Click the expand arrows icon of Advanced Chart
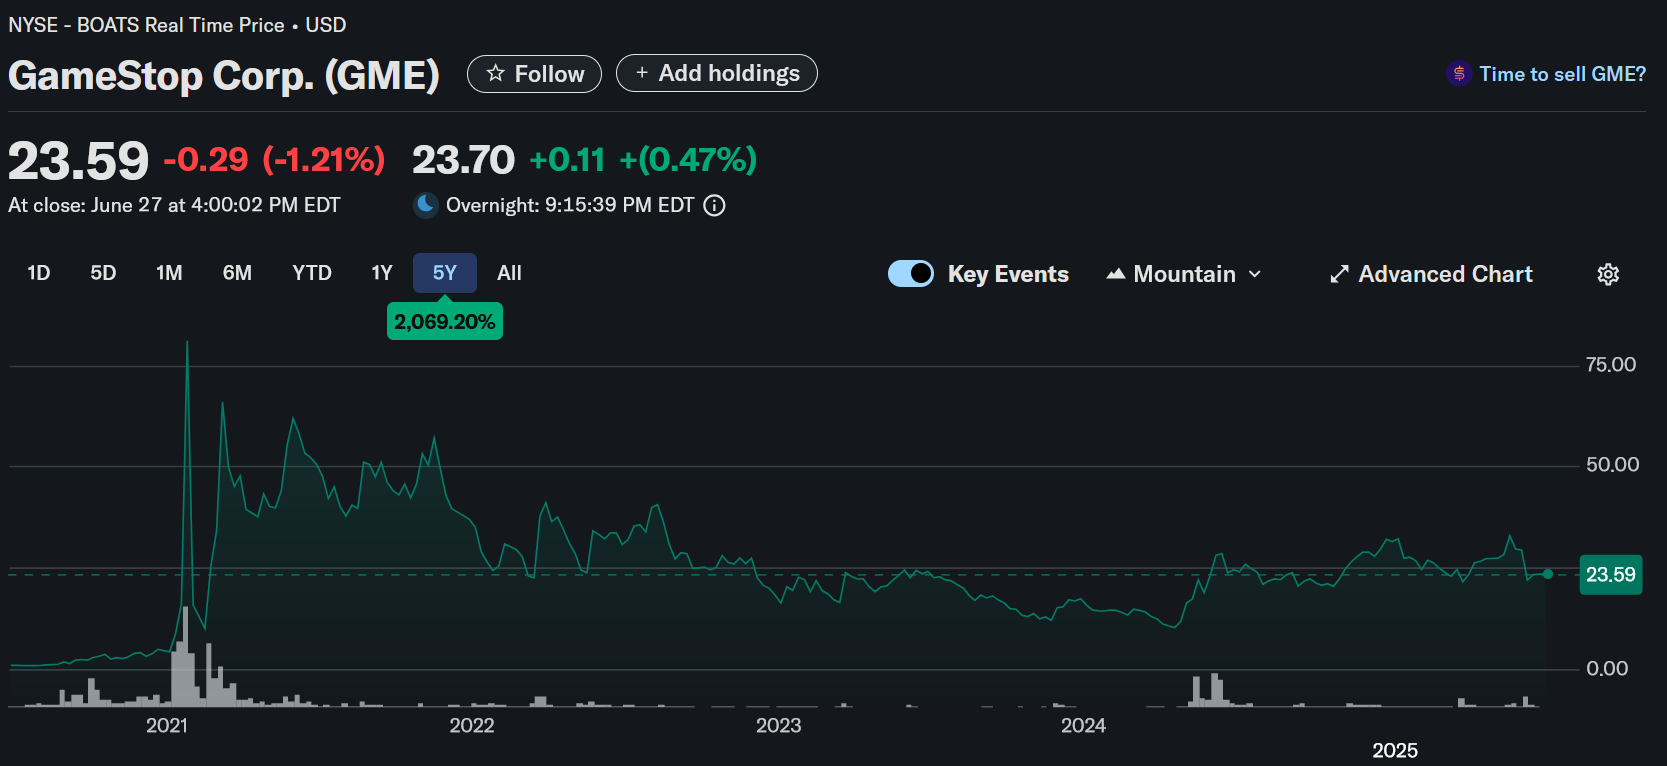The image size is (1667, 766). click(1339, 274)
